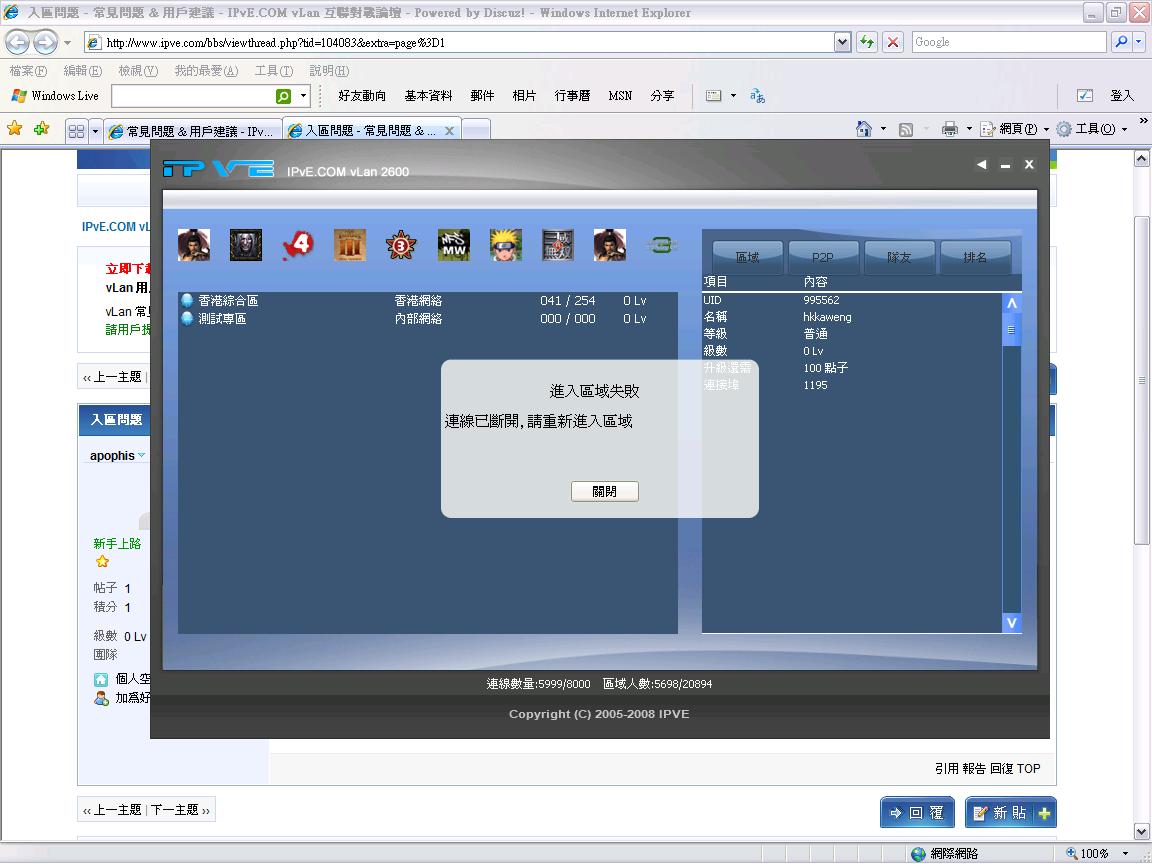Screen dimensions: 1152x864
Task: Choose the Red Alert 3 star icon
Action: tap(401, 245)
